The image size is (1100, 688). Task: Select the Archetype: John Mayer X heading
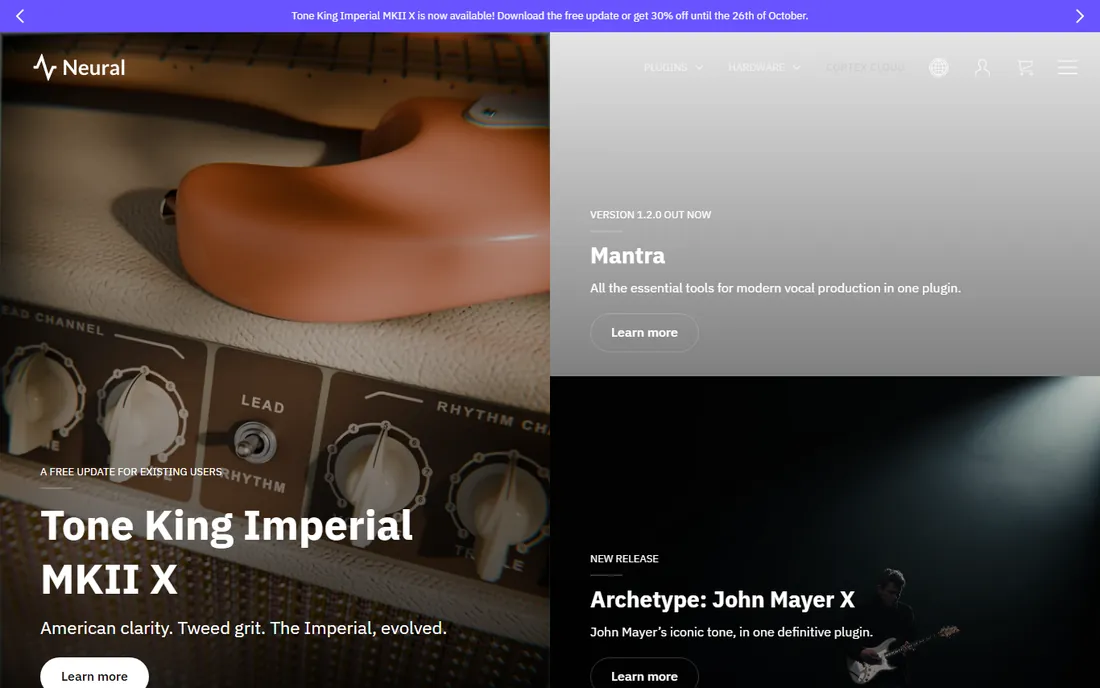pyautogui.click(x=722, y=600)
